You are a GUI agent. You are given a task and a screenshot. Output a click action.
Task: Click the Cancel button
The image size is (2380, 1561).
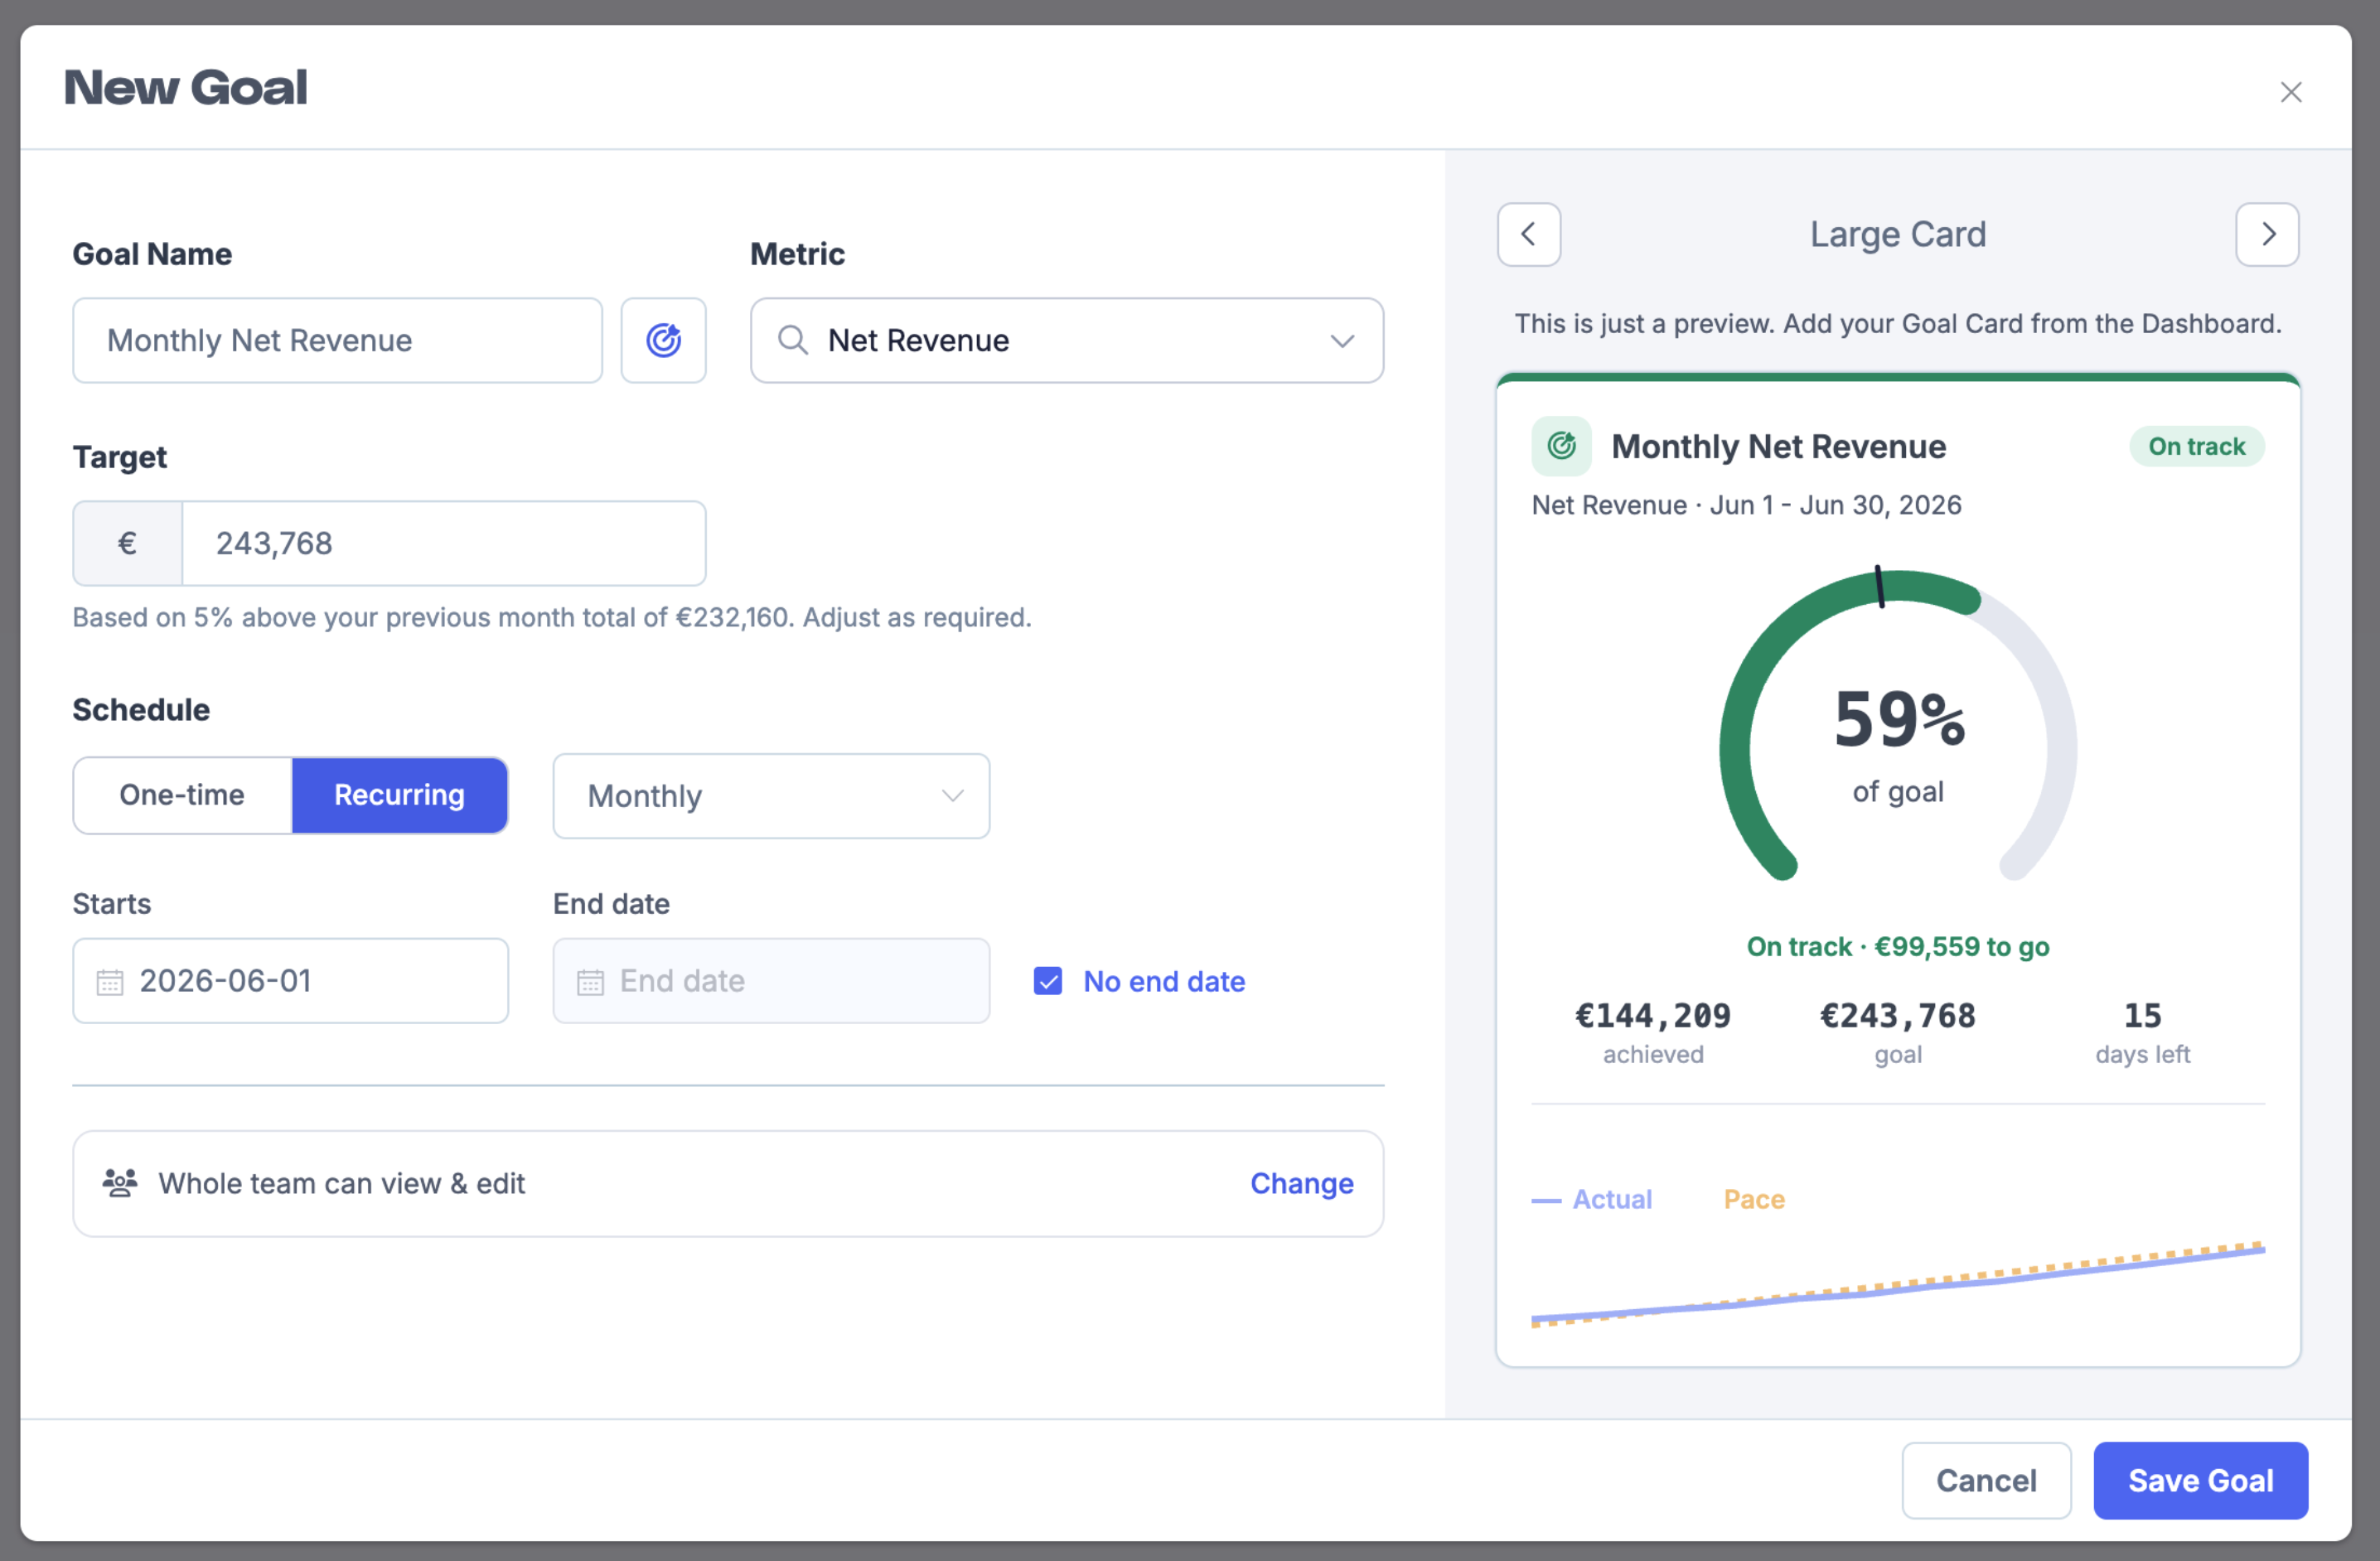coord(1986,1480)
